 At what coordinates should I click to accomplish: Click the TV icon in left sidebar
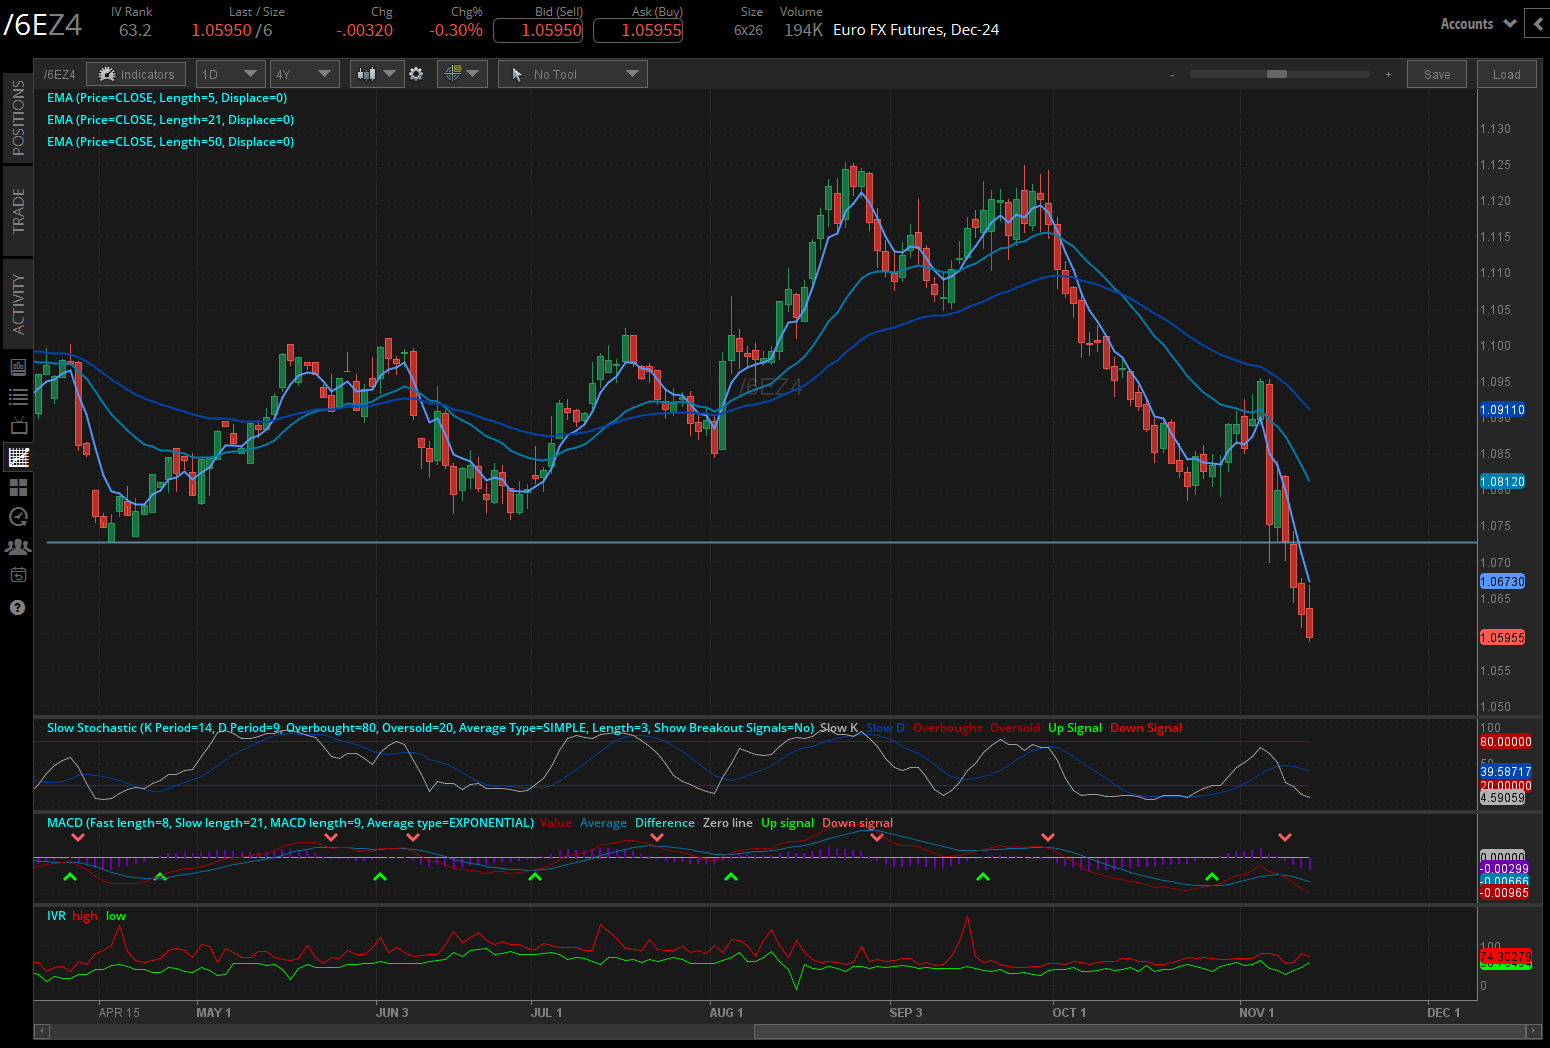(x=18, y=427)
